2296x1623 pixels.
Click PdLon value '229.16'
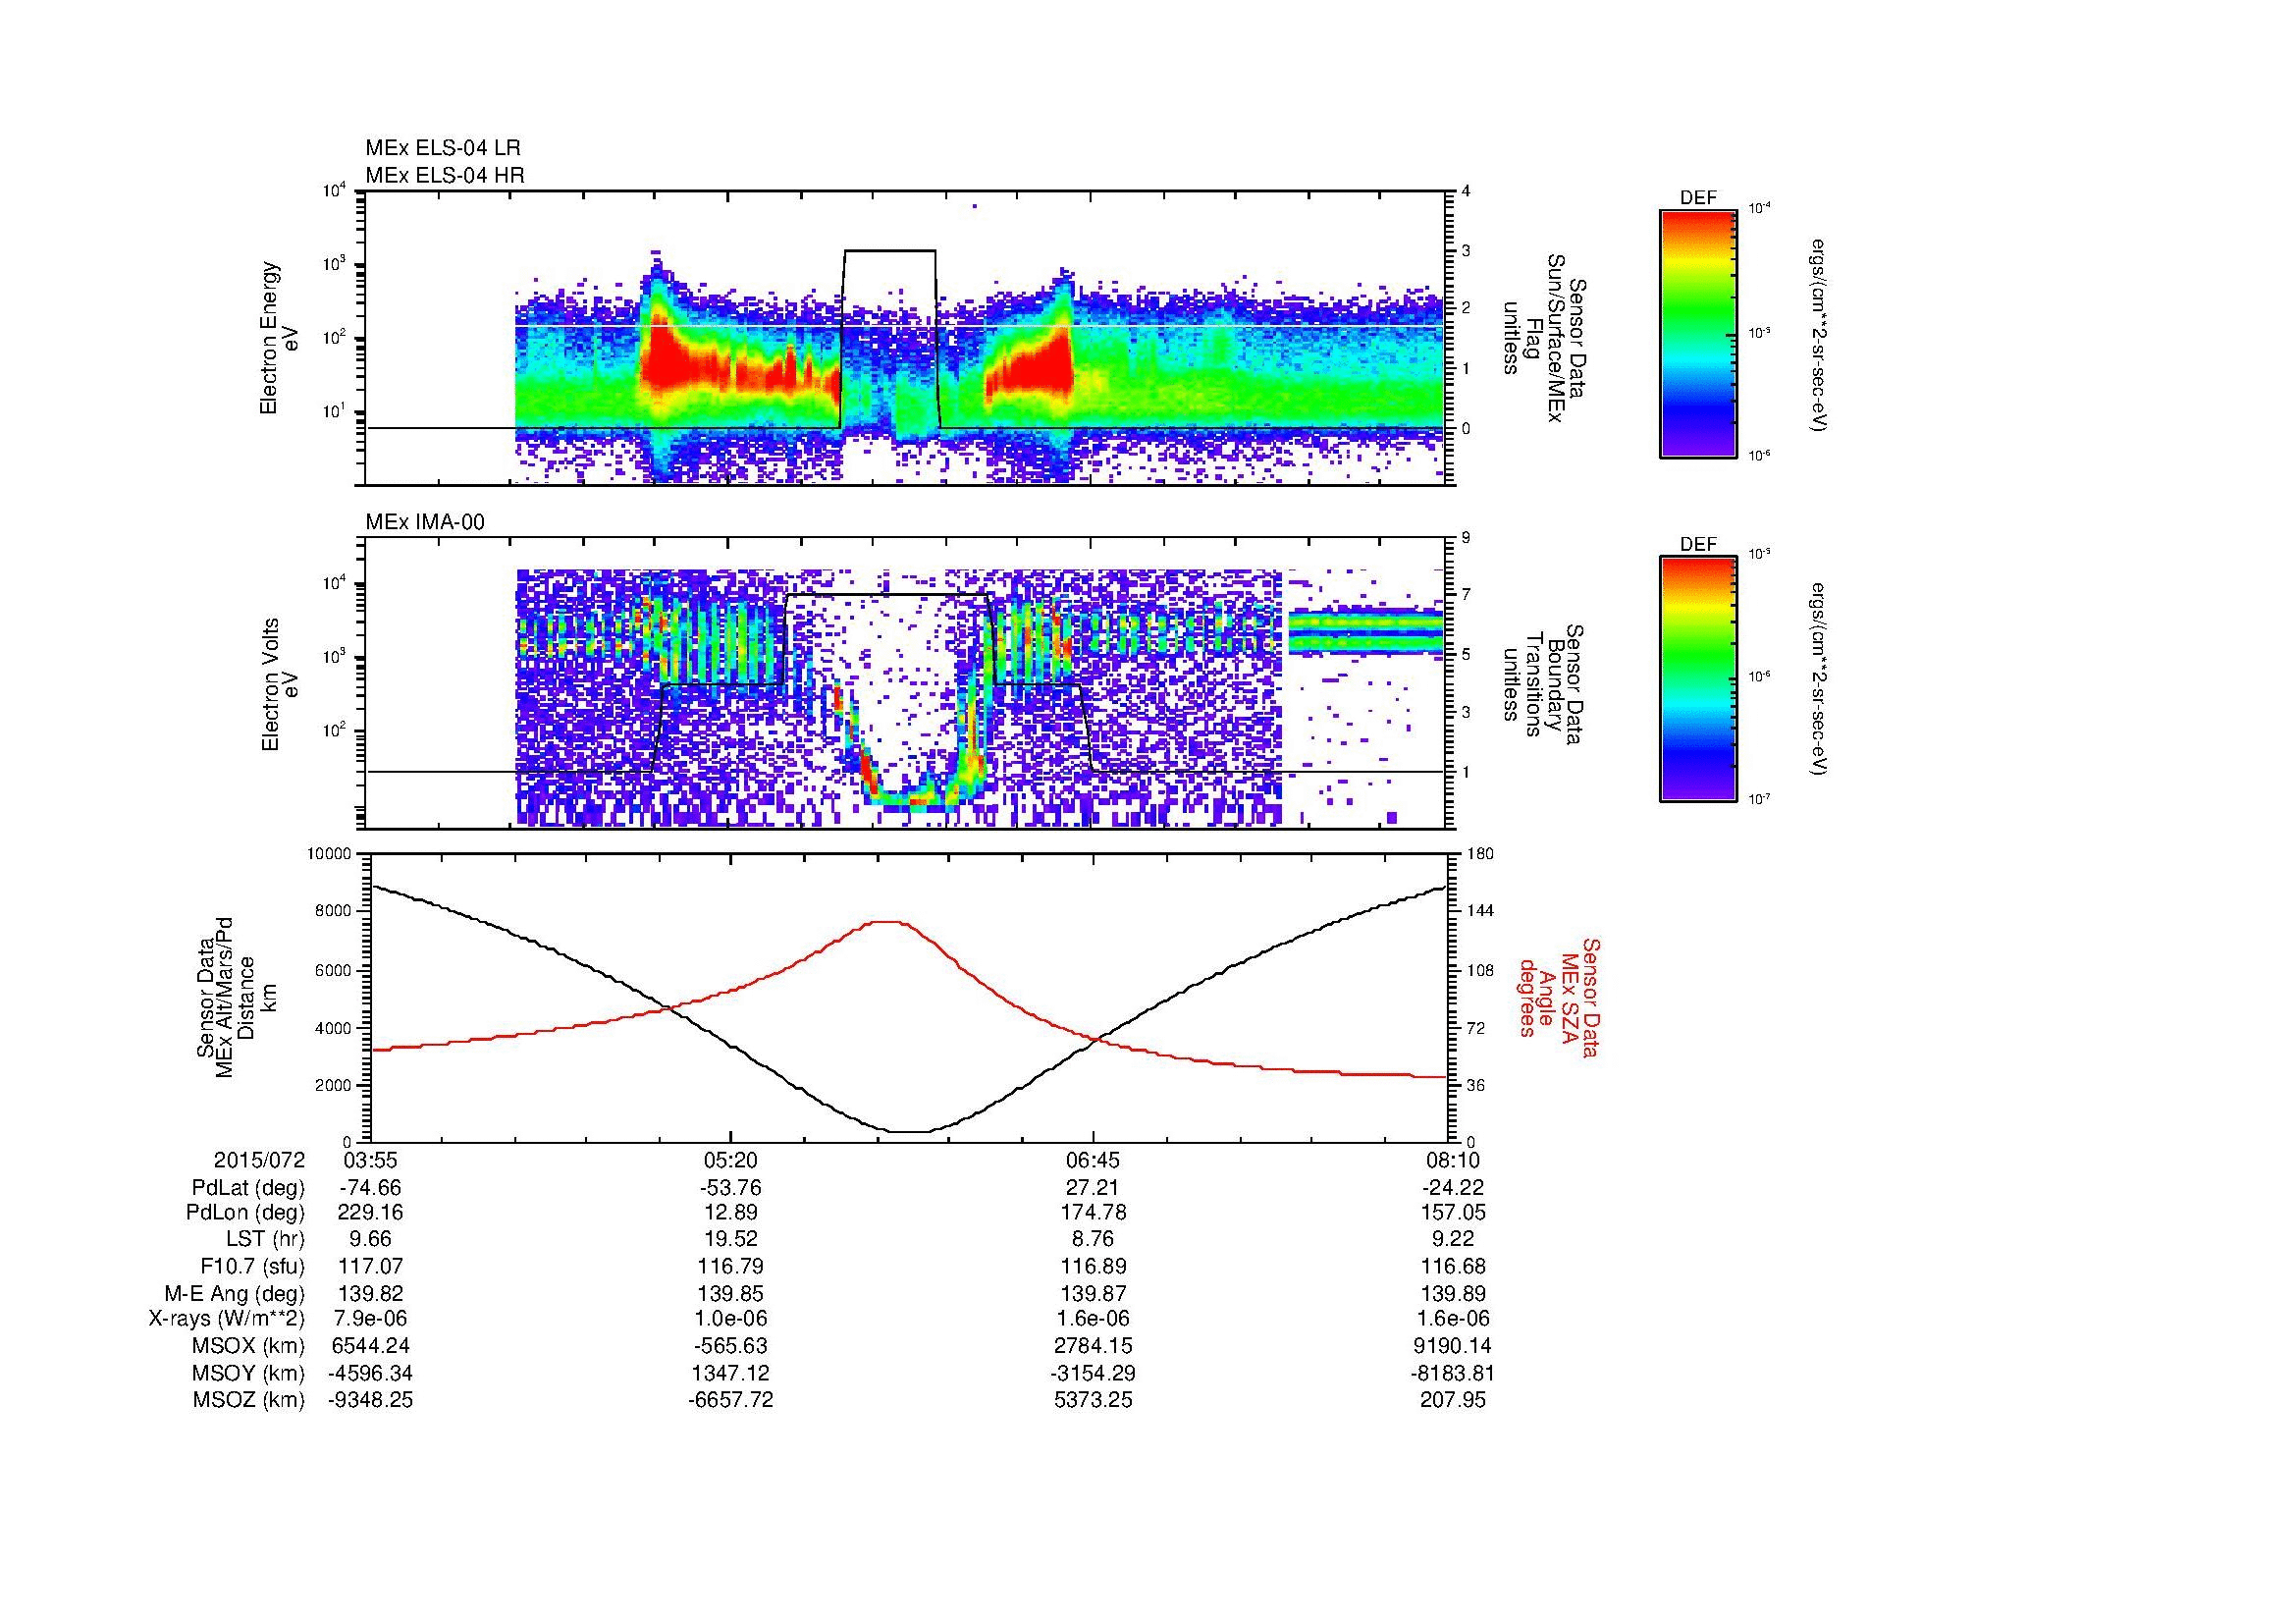point(370,1213)
